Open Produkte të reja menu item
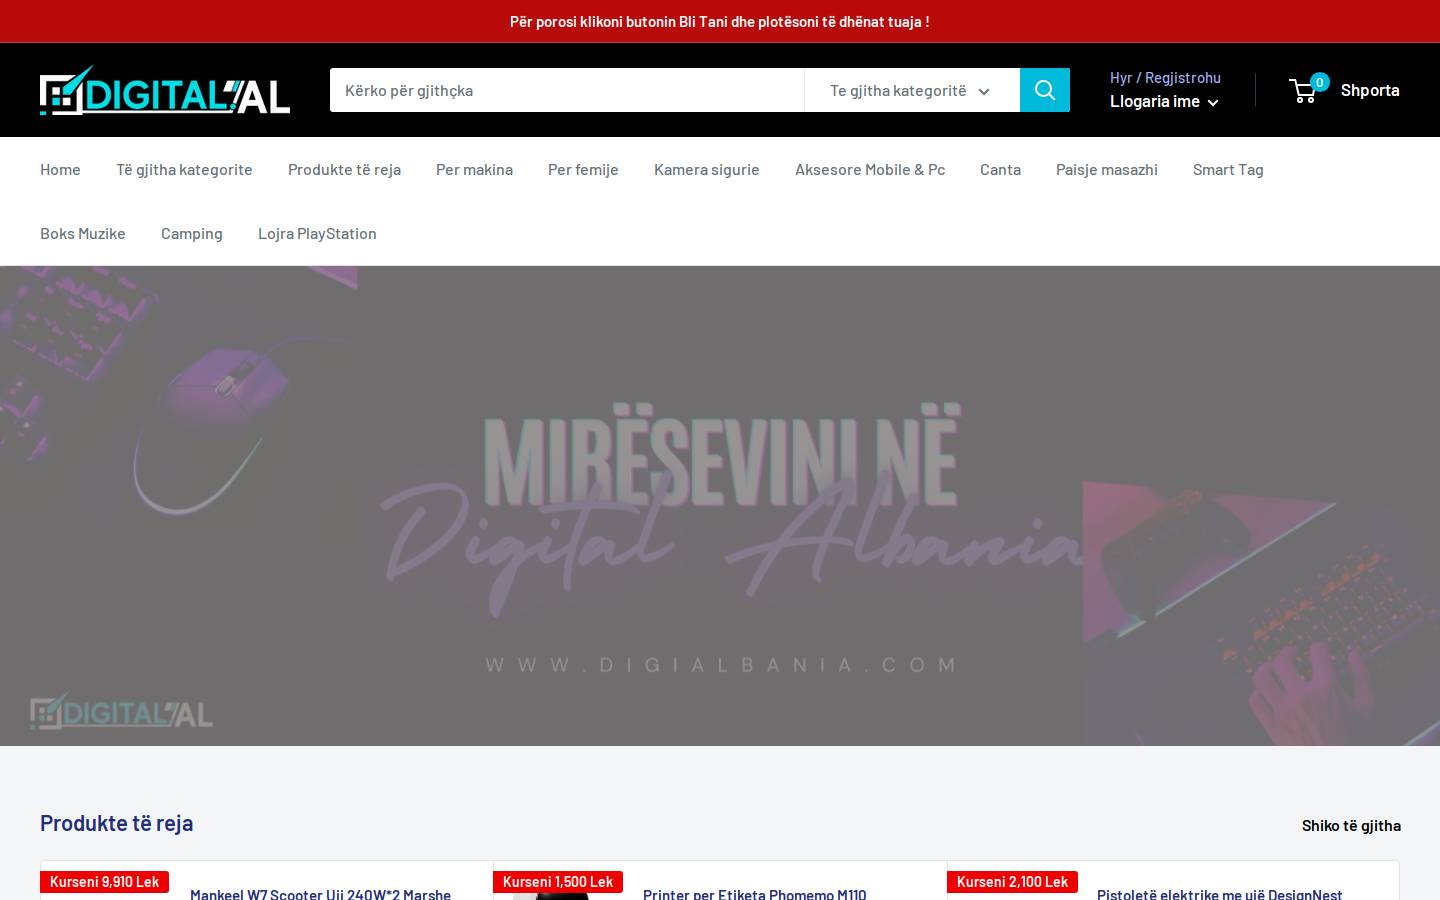The image size is (1440, 900). (x=344, y=169)
